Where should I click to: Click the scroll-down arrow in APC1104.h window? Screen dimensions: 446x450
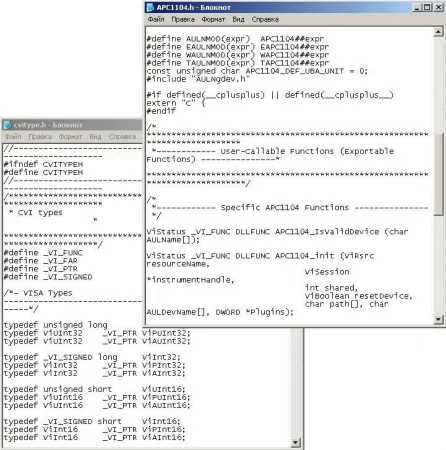[x=438, y=320]
